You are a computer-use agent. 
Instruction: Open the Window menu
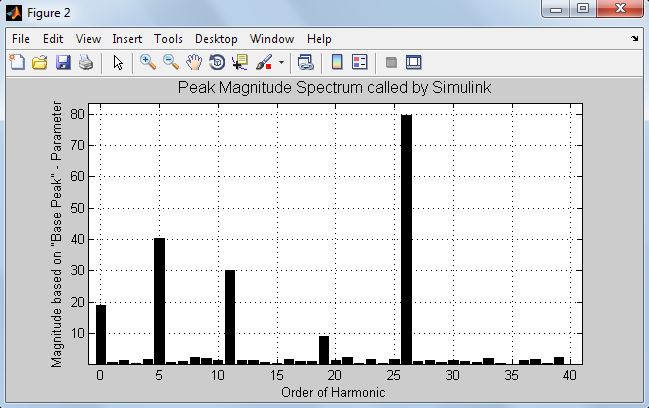pos(272,39)
